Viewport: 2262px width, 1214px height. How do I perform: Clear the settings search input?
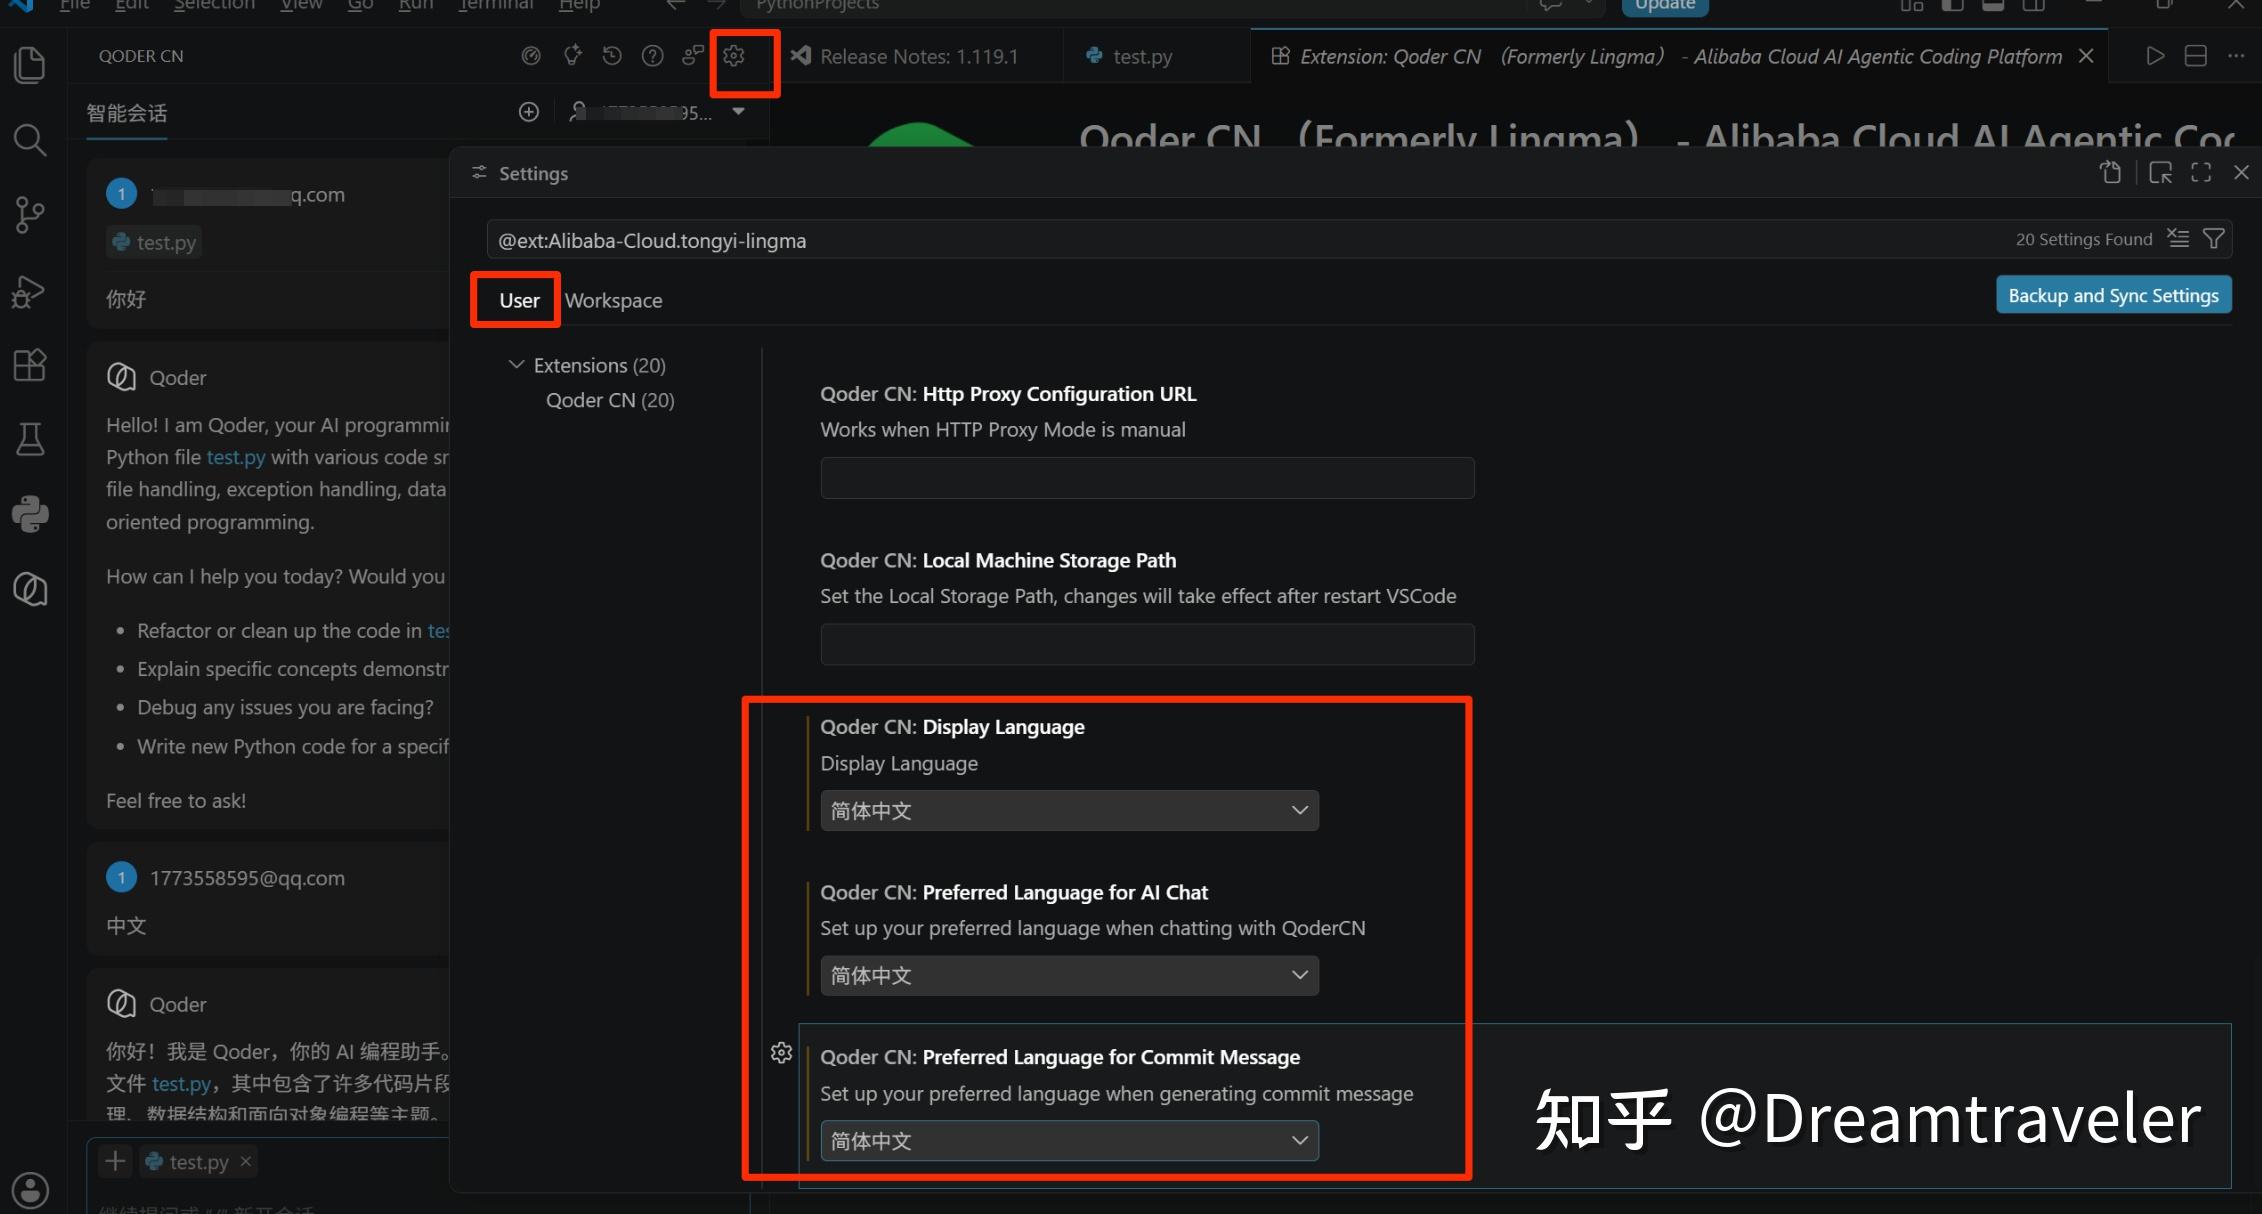click(x=2178, y=239)
